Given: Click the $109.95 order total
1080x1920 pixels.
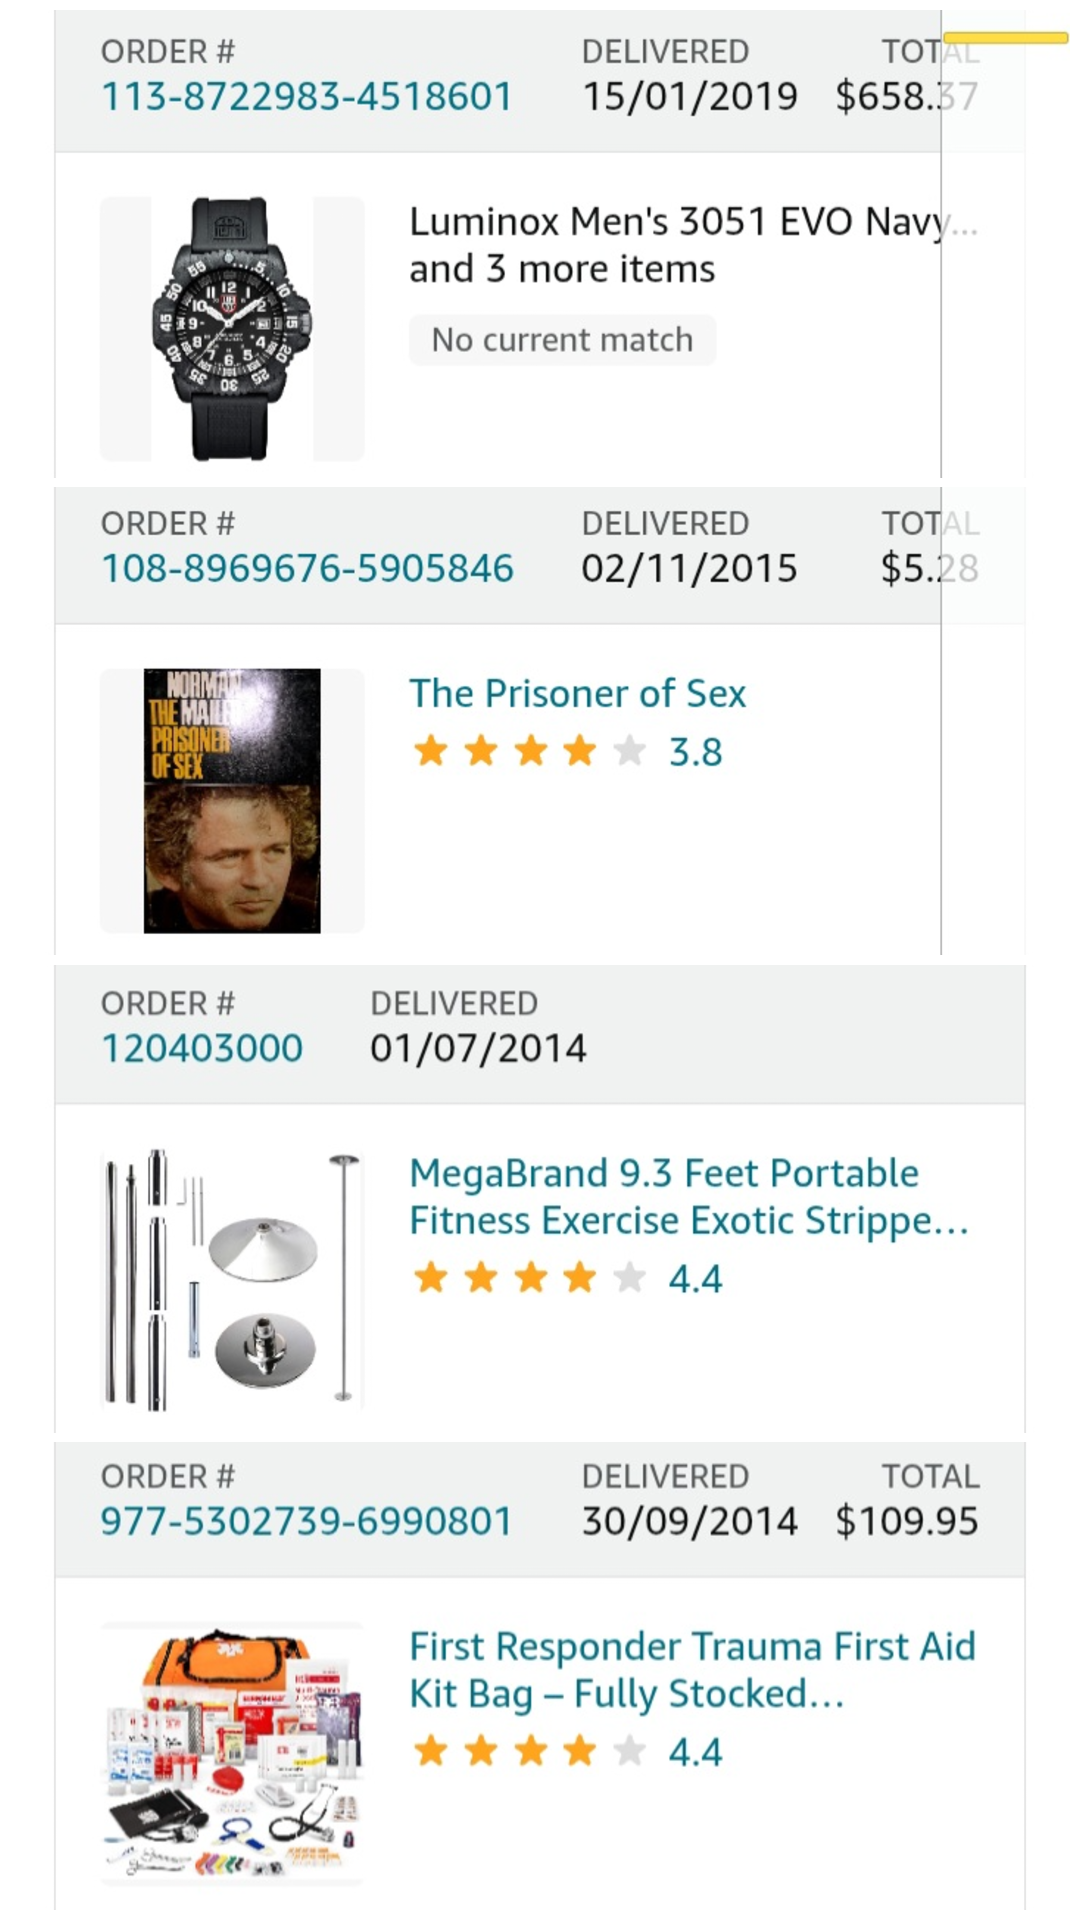Looking at the screenshot, I should tap(906, 1522).
